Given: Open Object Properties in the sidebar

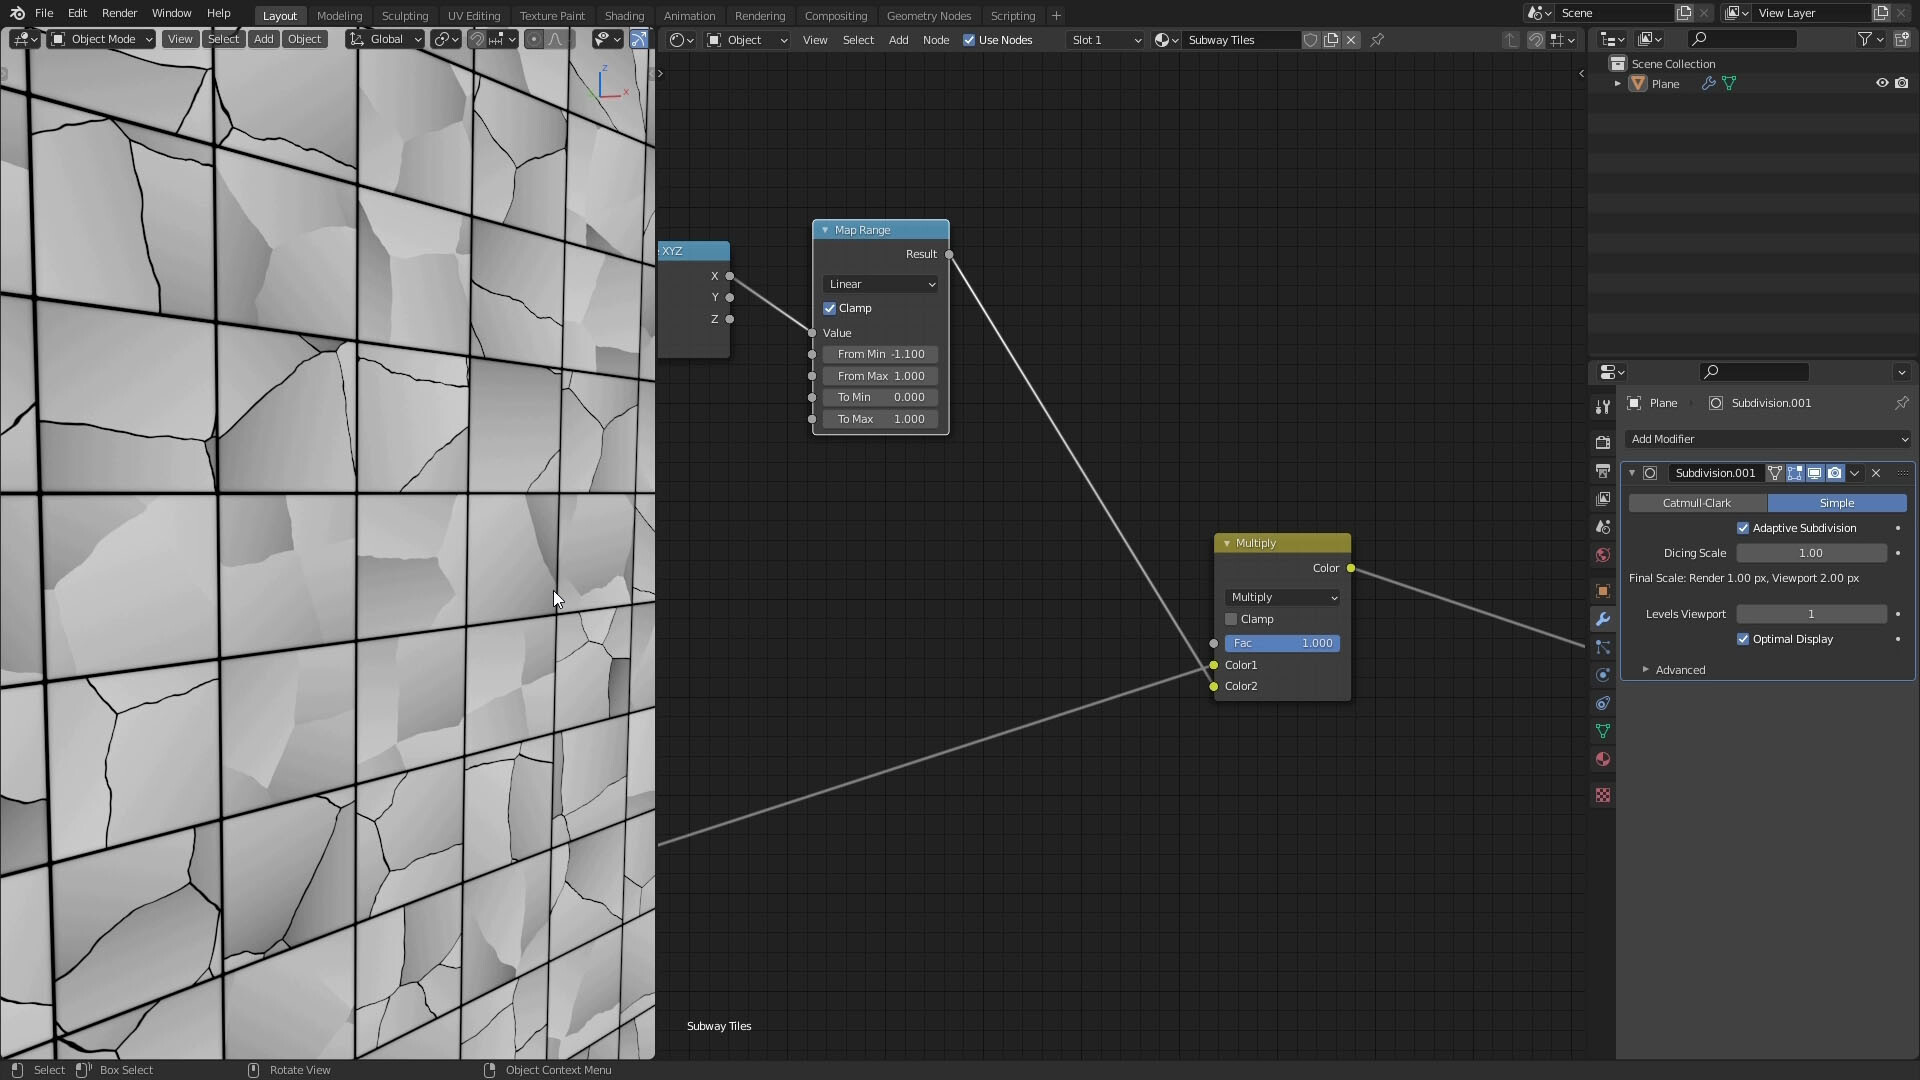Looking at the screenshot, I should tap(1603, 591).
